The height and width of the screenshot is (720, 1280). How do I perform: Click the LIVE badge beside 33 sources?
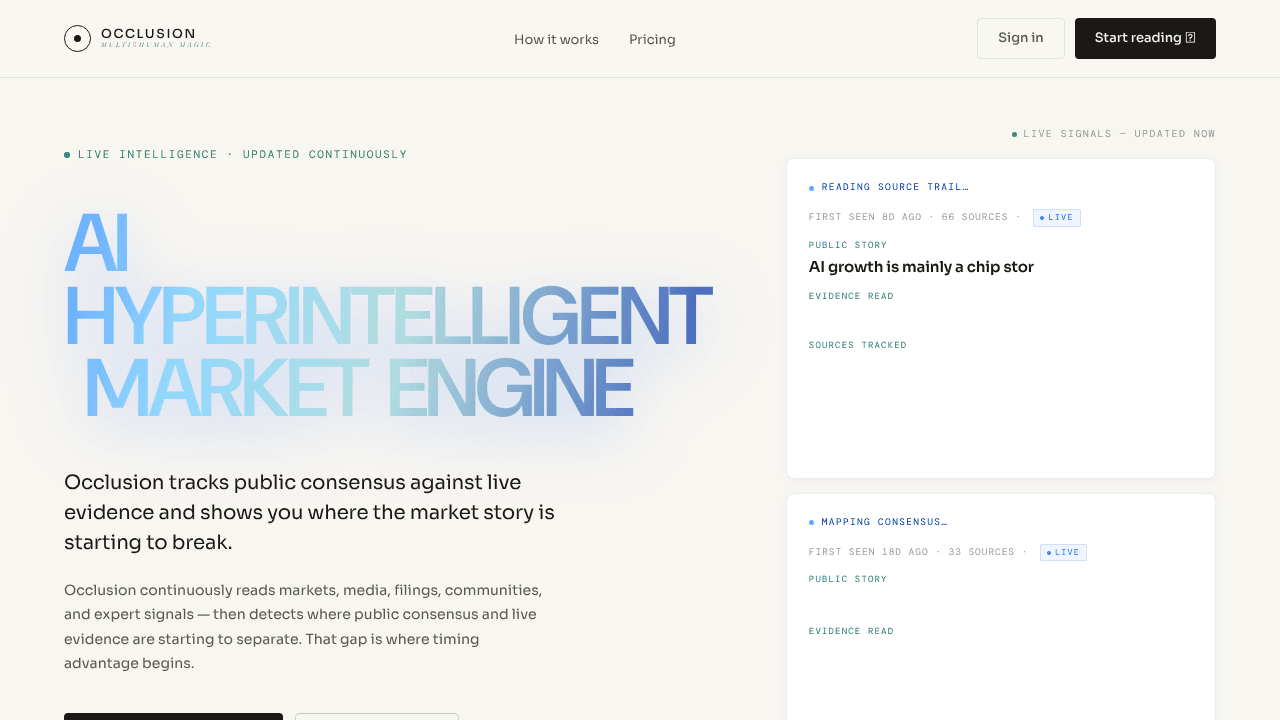pyautogui.click(x=1063, y=553)
